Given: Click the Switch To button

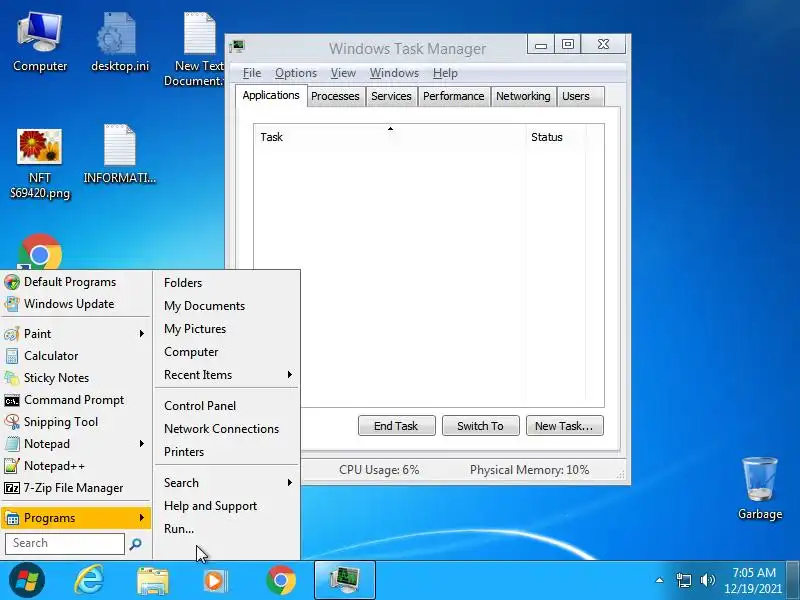Looking at the screenshot, I should 480,426.
